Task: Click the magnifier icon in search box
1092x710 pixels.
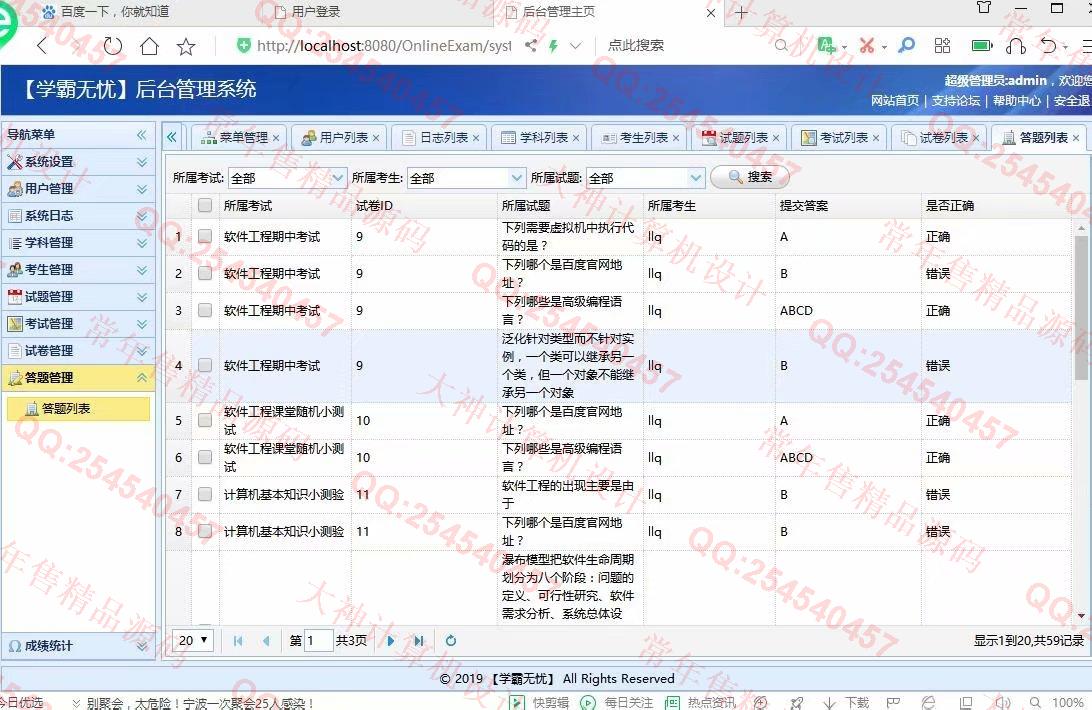Action: click(781, 45)
